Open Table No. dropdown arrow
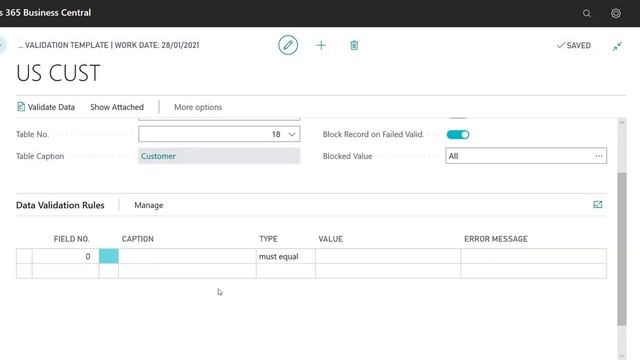Viewport: 640px width, 360px height. [x=292, y=134]
